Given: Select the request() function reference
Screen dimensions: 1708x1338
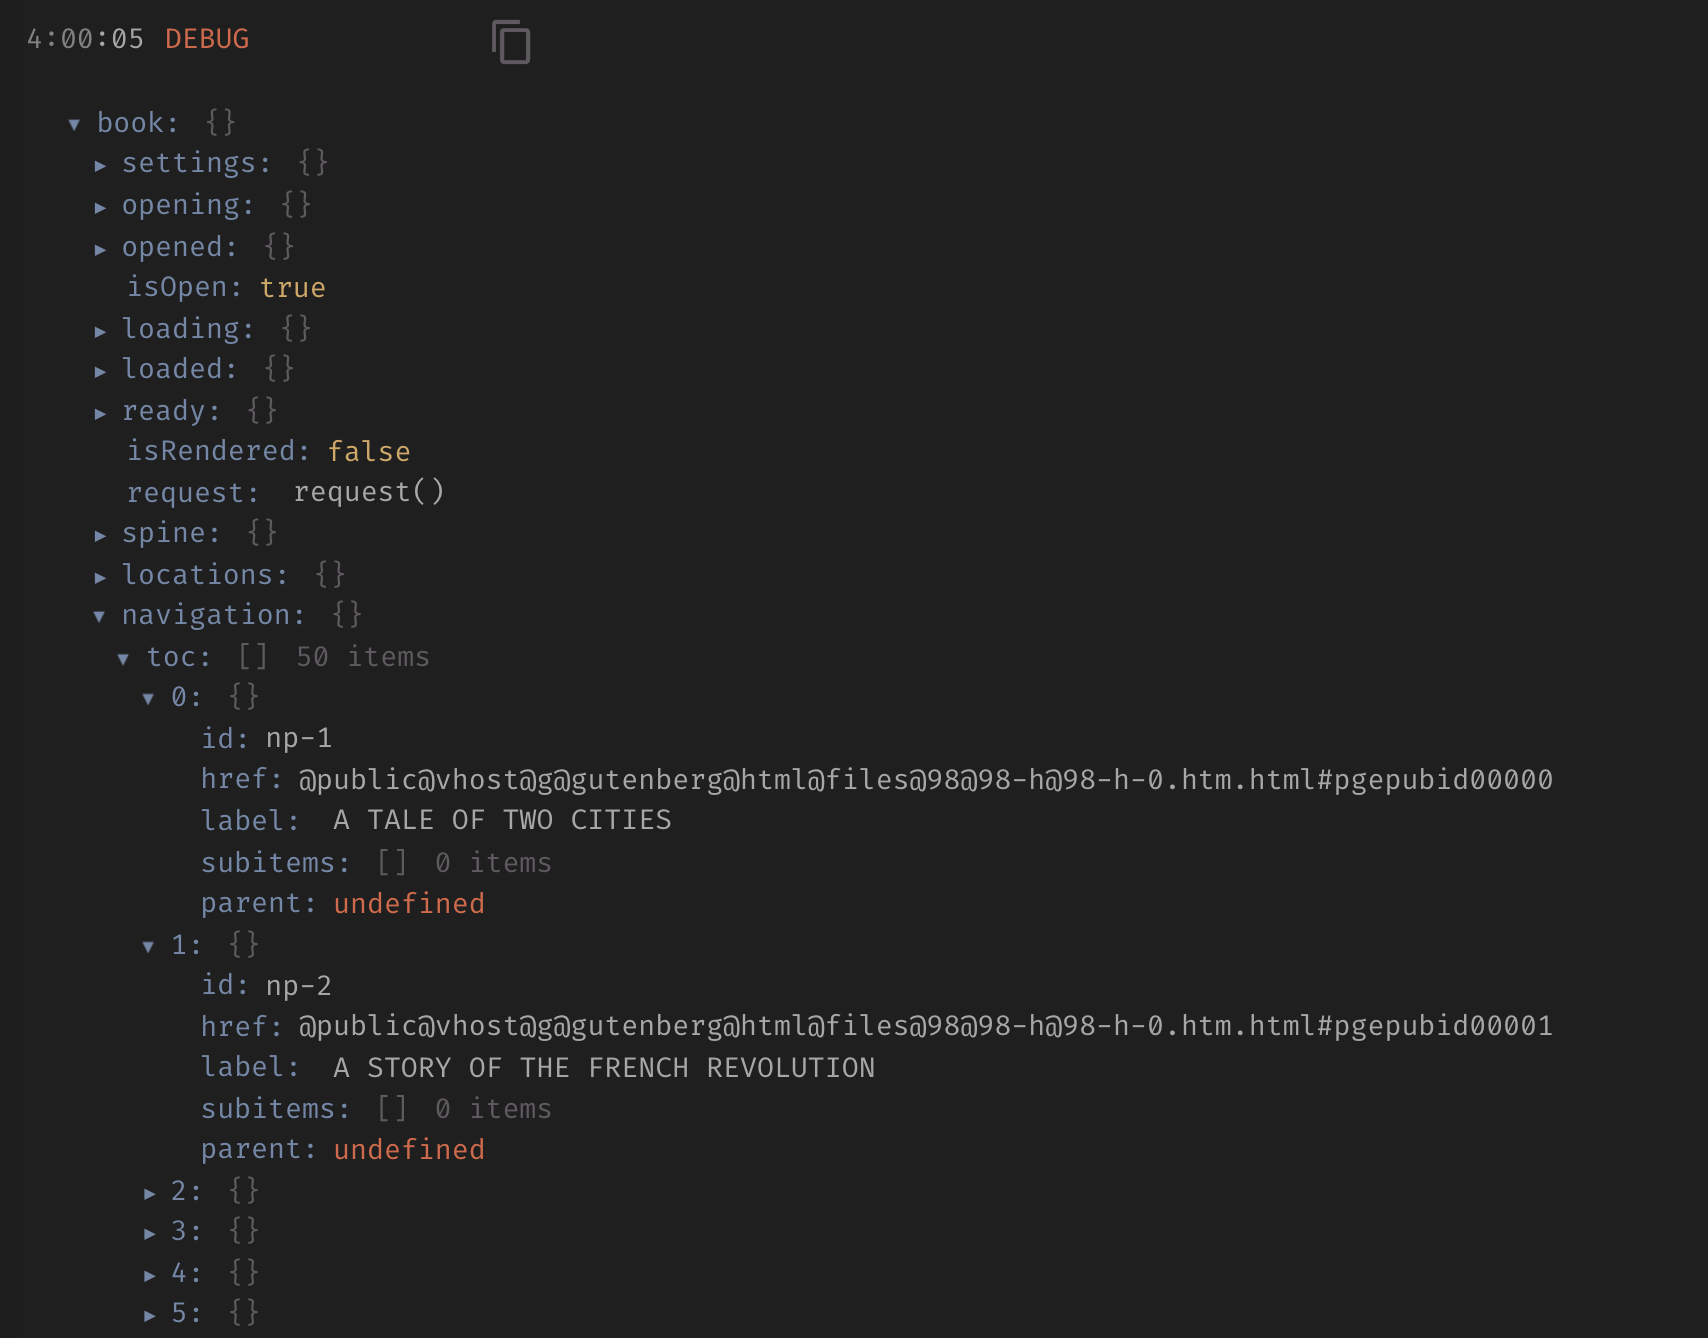Looking at the screenshot, I should coord(369,491).
